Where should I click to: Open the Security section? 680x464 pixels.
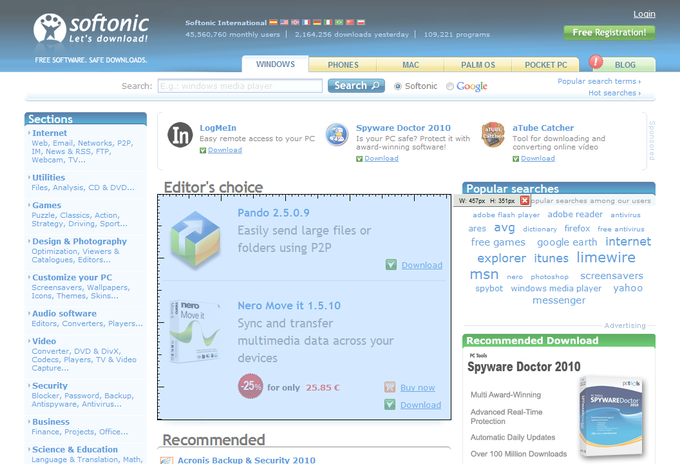[50, 386]
